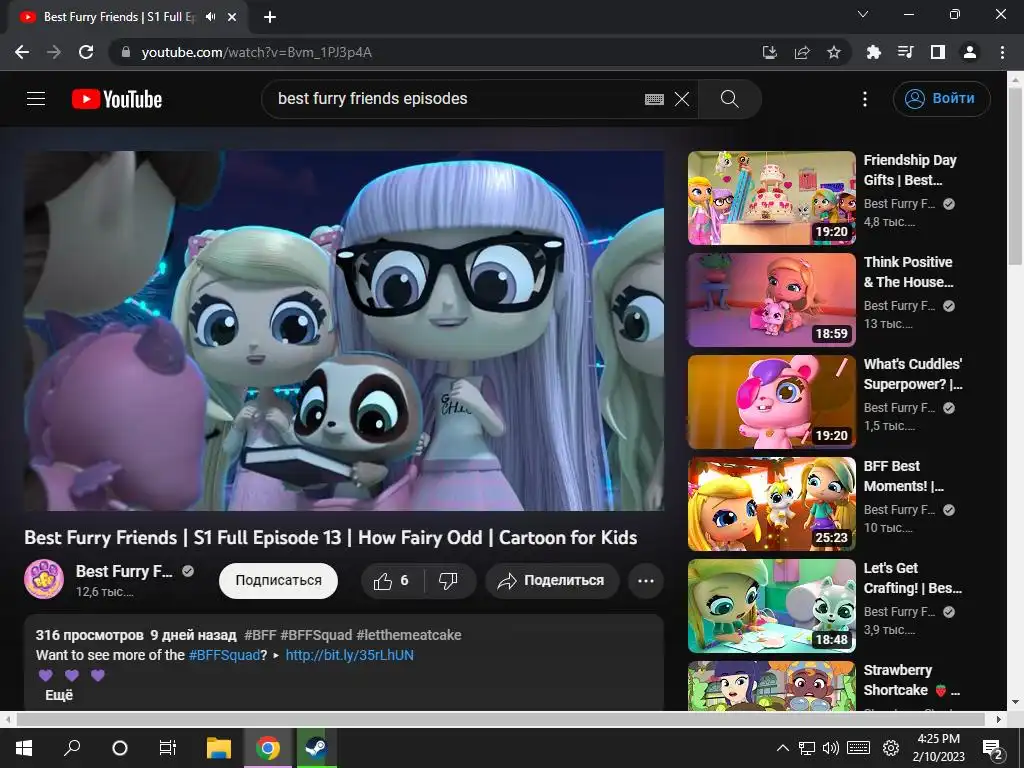Open Friendship Day Gifts video thumbnail
Viewport: 1024px width, 768px height.
pyautogui.click(x=771, y=198)
